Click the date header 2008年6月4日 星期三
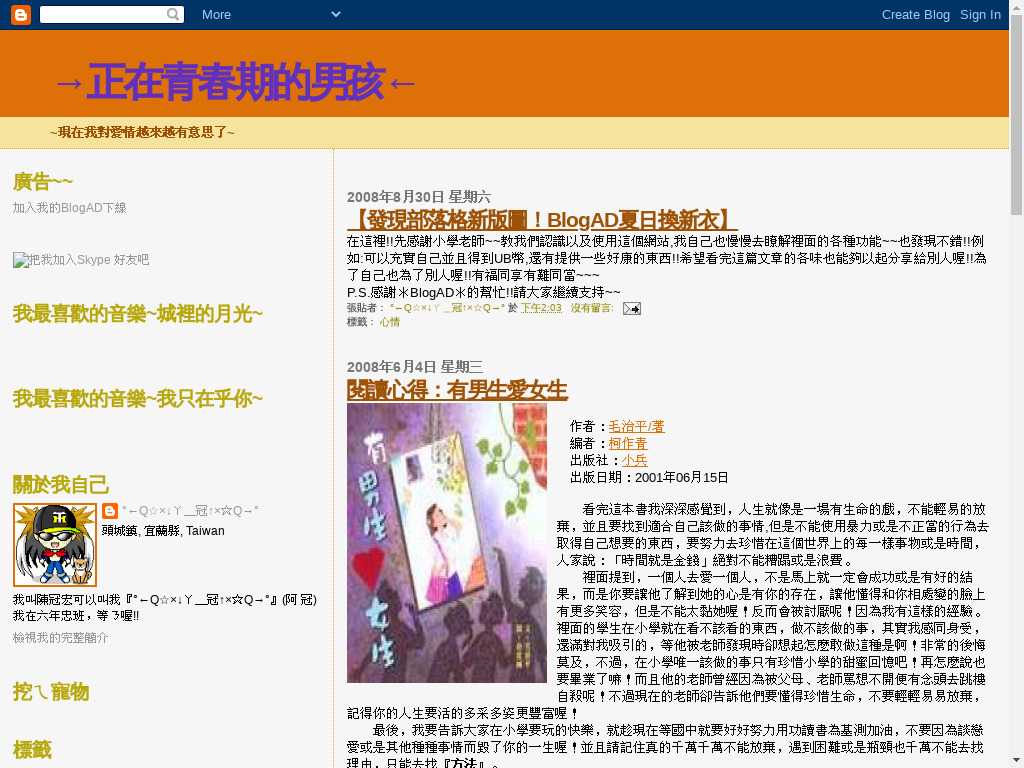Viewport: 1024px width, 768px height. click(x=415, y=366)
